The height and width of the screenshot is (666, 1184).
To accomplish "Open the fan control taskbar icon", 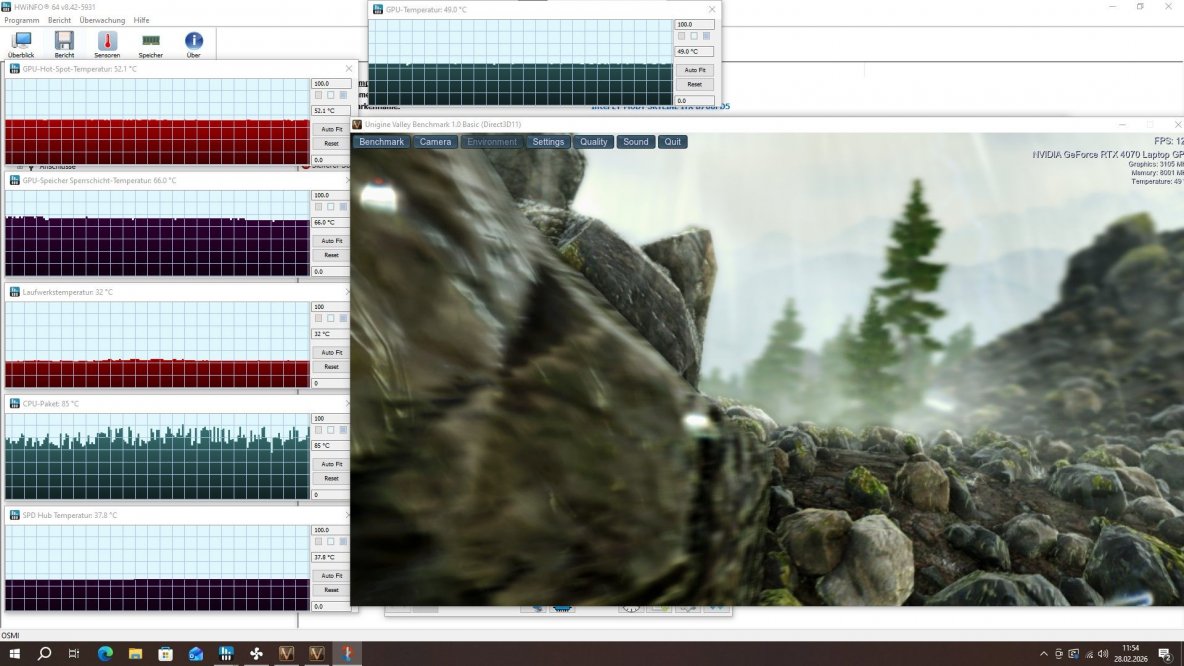I will pos(256,654).
